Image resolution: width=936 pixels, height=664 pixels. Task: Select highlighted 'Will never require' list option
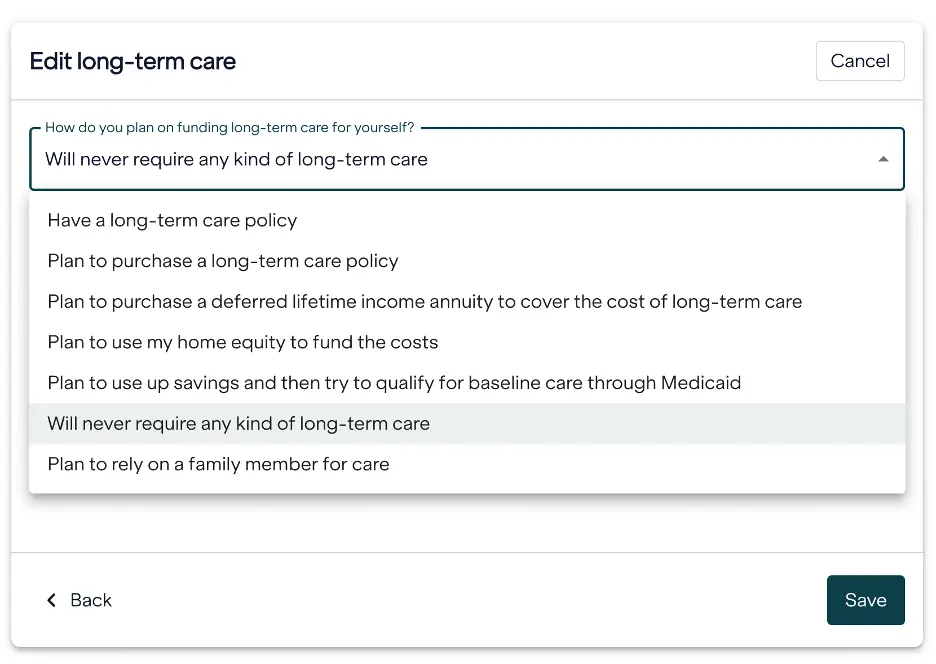pyautogui.click(x=467, y=423)
